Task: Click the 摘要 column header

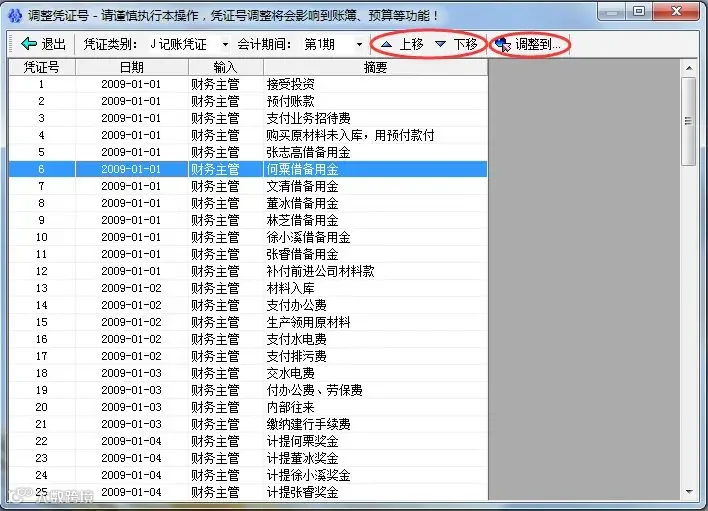Action: (375, 67)
